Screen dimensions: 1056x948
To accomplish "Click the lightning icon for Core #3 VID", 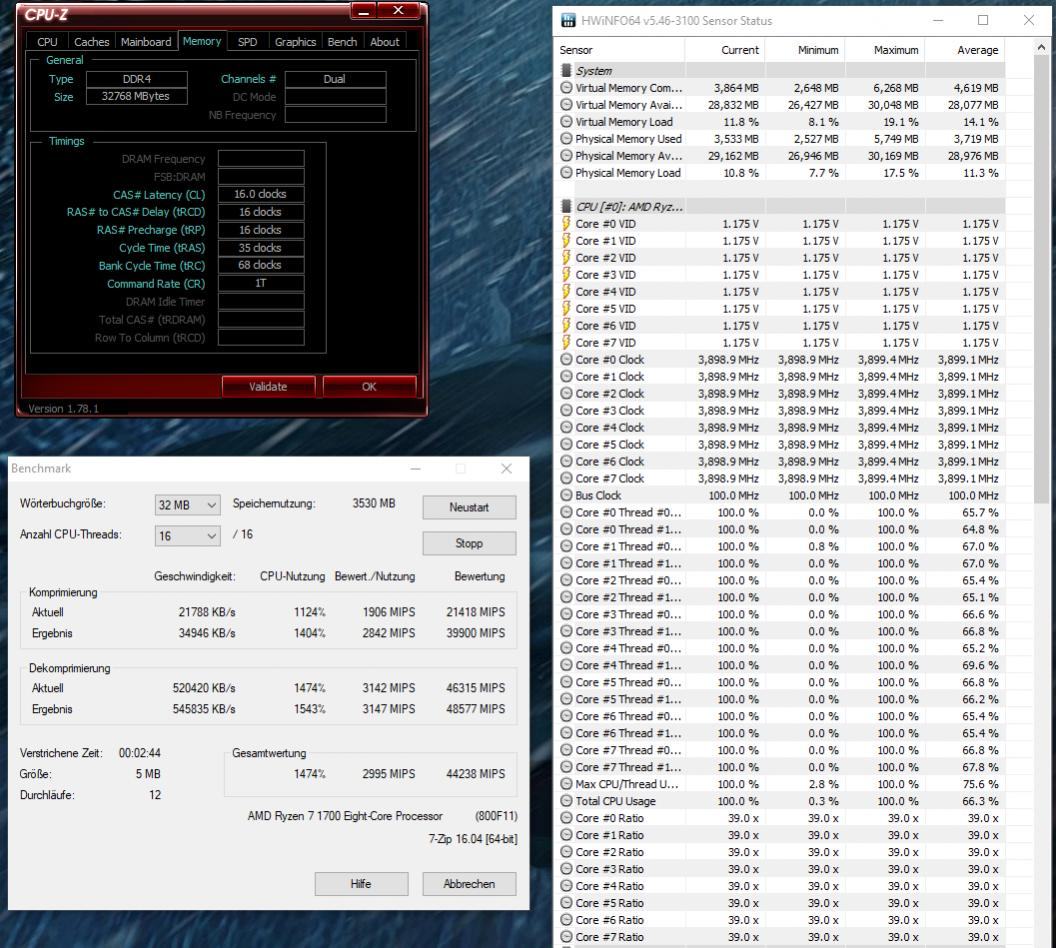I will pos(566,275).
